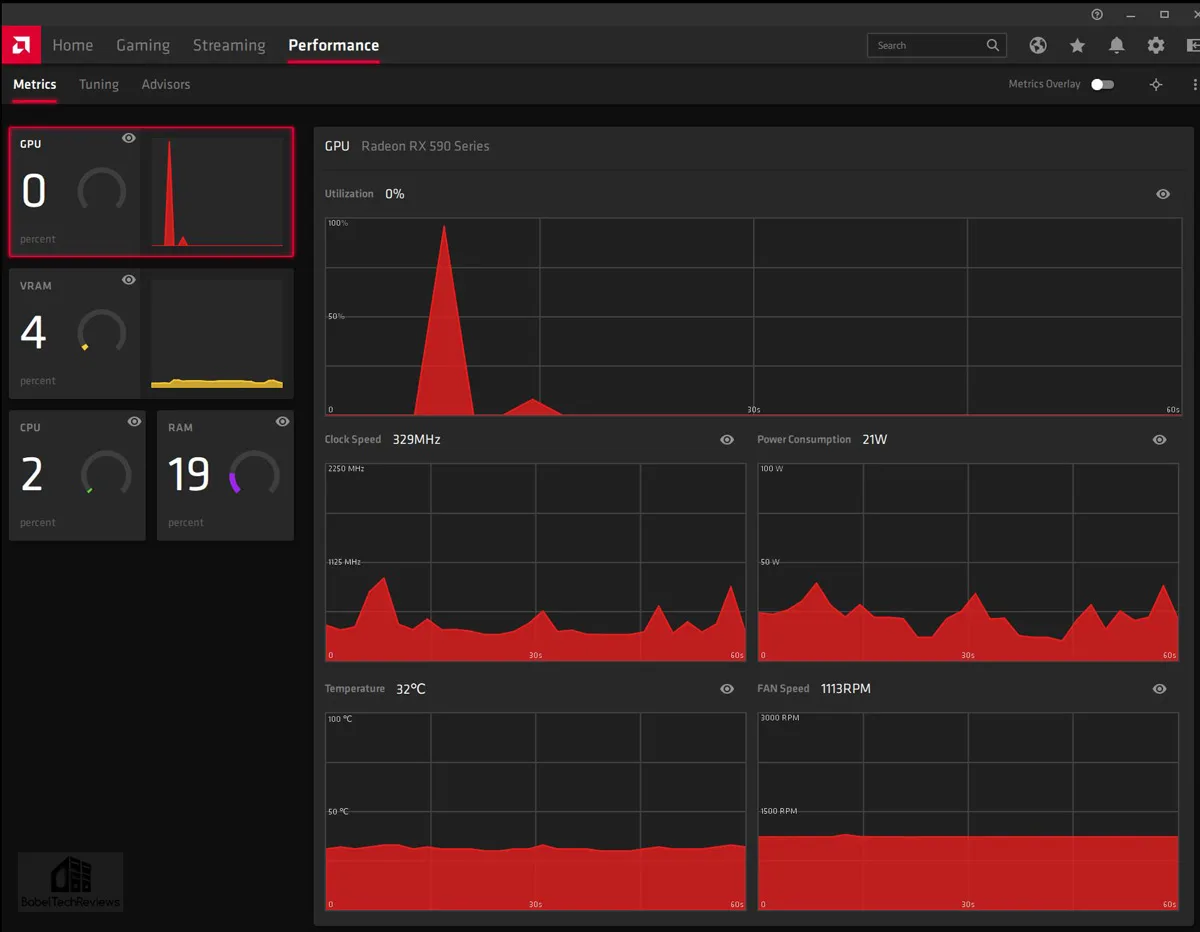Open the Advisors sub-tab
Viewport: 1200px width, 932px height.
pyautogui.click(x=166, y=85)
